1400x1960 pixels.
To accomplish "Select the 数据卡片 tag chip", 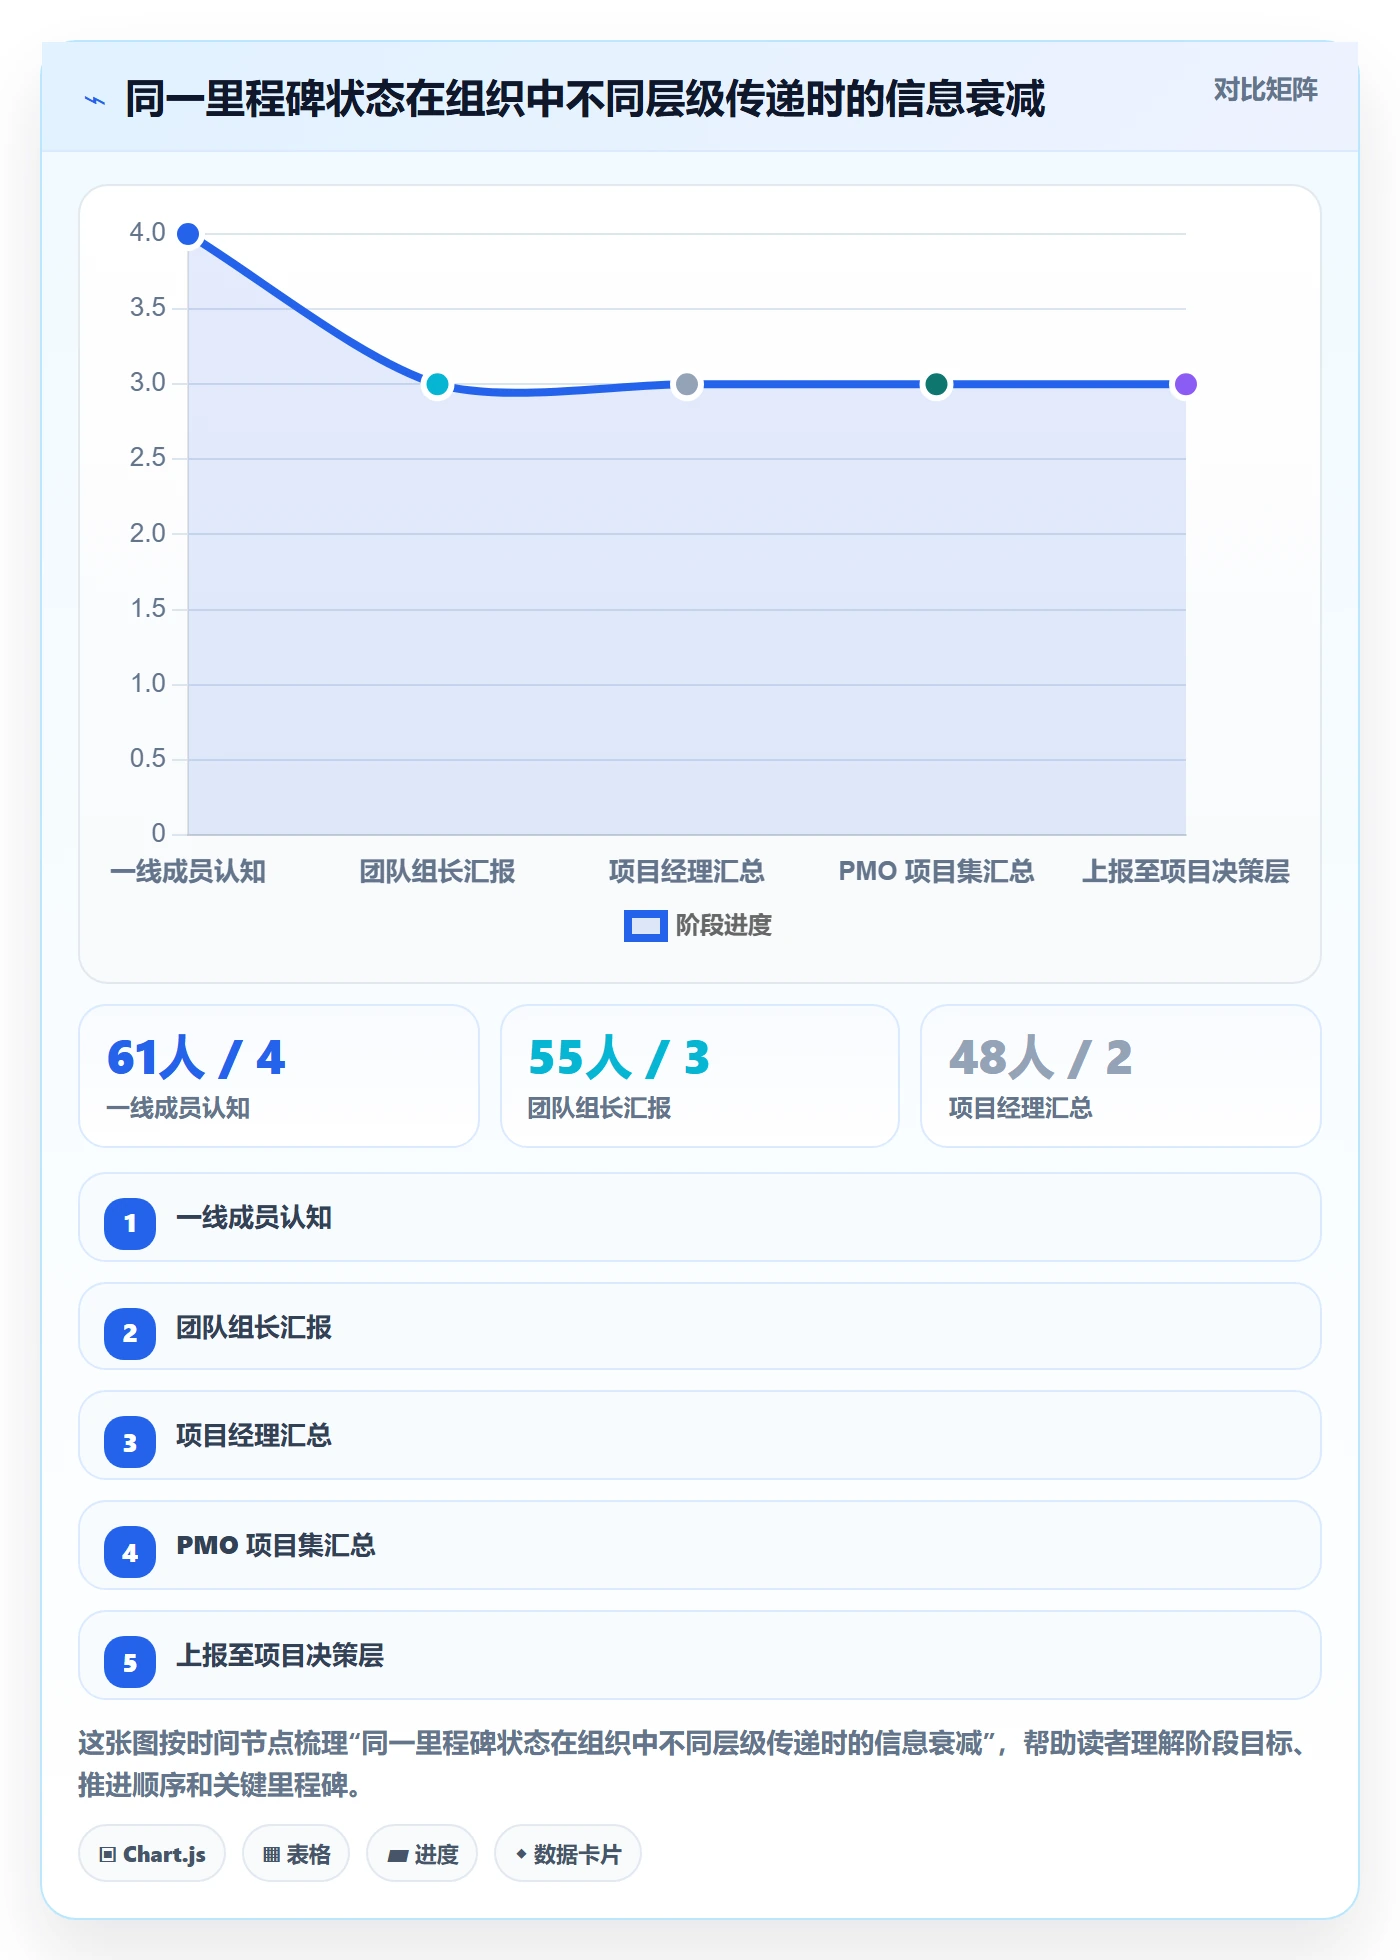I will 568,1854.
